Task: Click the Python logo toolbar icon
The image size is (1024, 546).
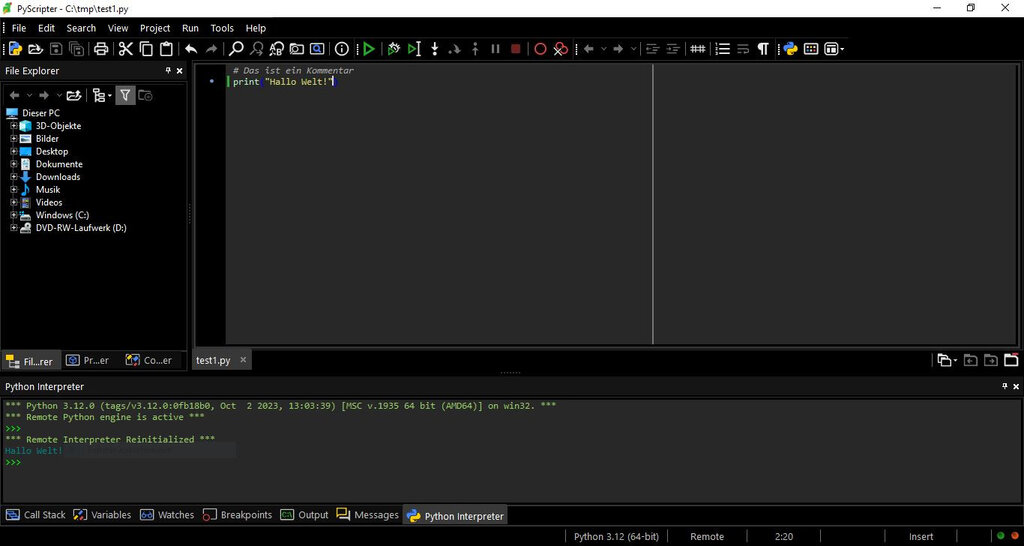Action: (790, 49)
